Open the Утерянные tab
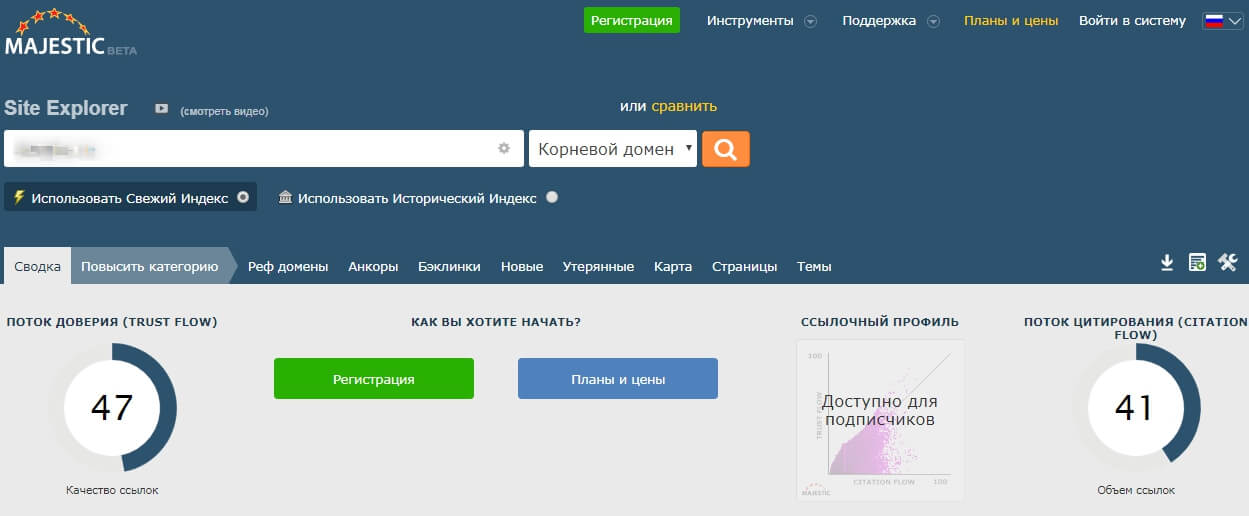The width and height of the screenshot is (1249, 516). [x=598, y=266]
